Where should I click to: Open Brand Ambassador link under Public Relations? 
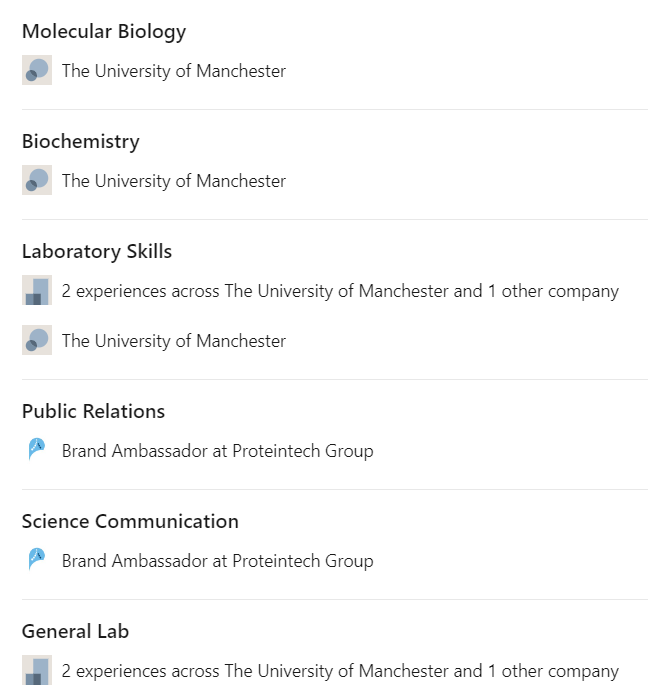pos(217,451)
